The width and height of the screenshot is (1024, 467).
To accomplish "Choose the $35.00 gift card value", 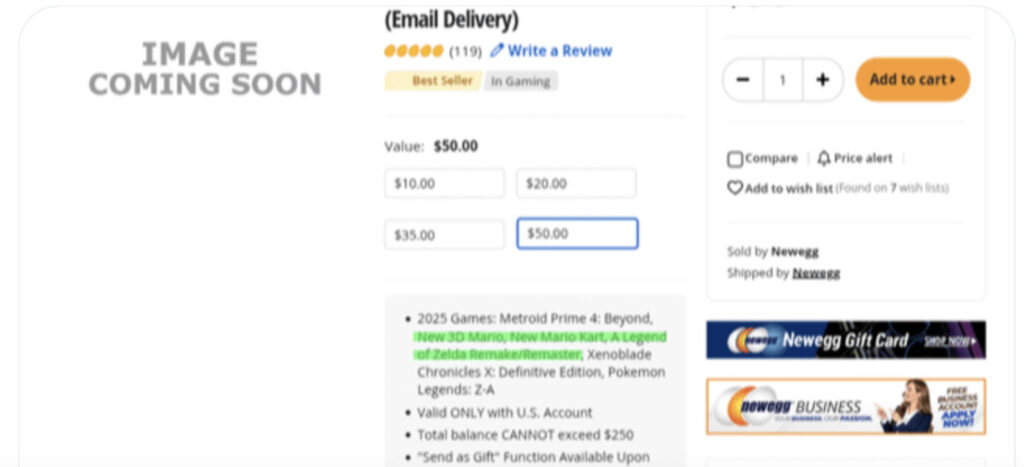I will coord(444,235).
